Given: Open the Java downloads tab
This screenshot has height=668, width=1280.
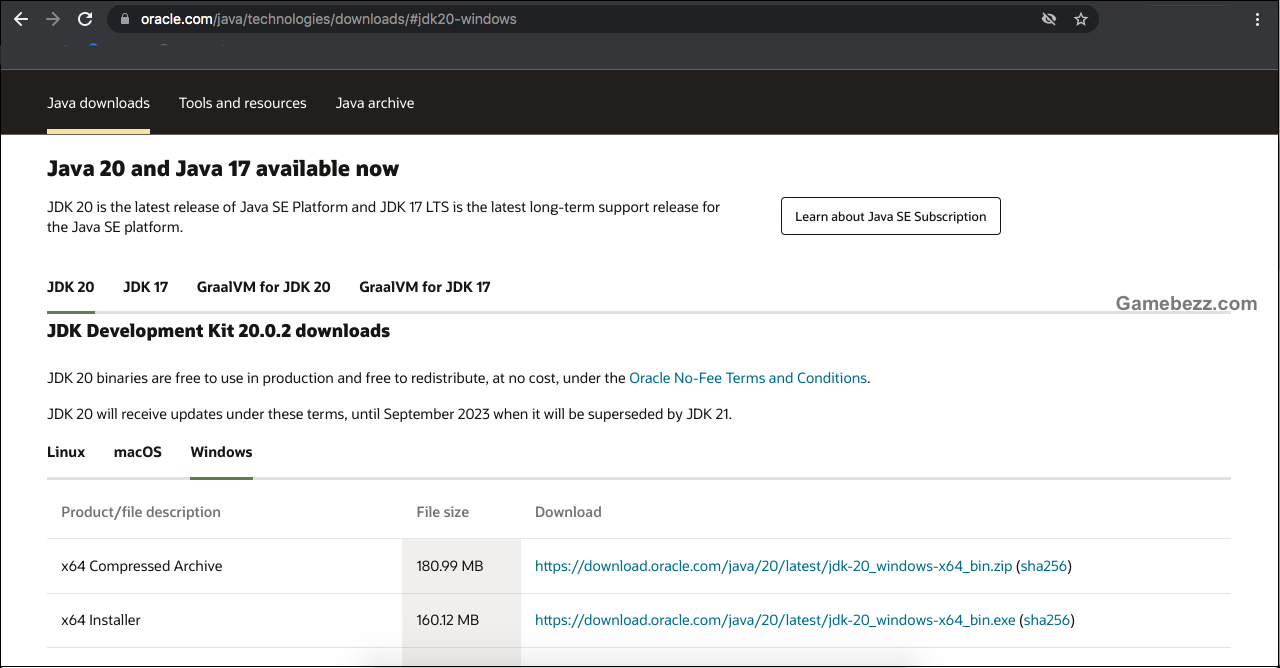Looking at the screenshot, I should pos(98,103).
